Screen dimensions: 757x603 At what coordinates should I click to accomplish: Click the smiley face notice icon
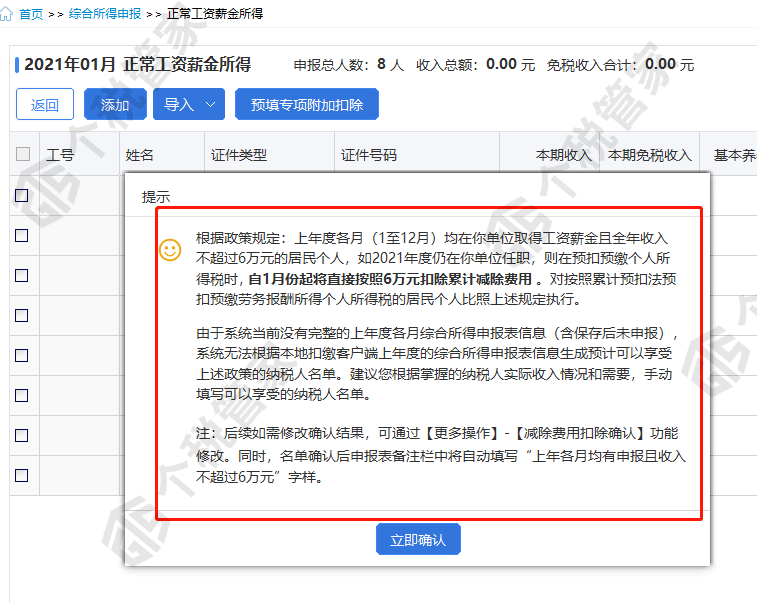pos(170,250)
